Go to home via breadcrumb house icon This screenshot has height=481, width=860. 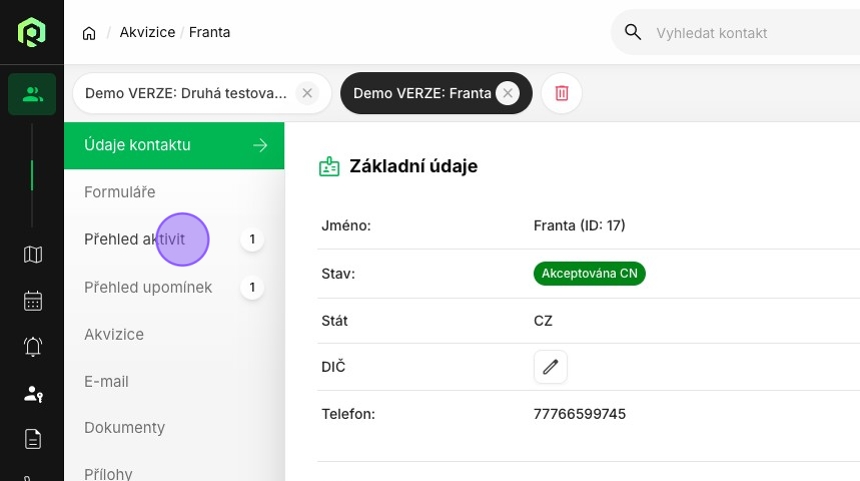click(89, 33)
